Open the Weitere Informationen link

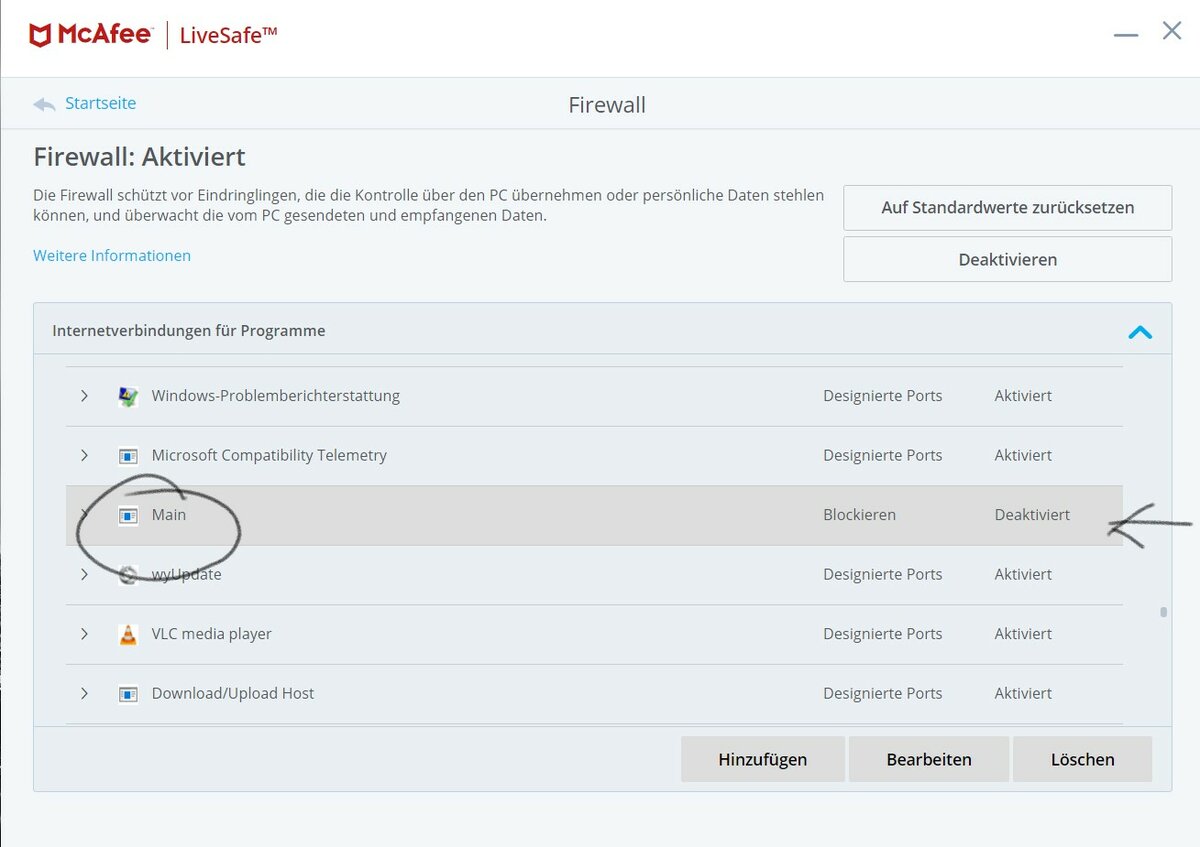click(112, 256)
